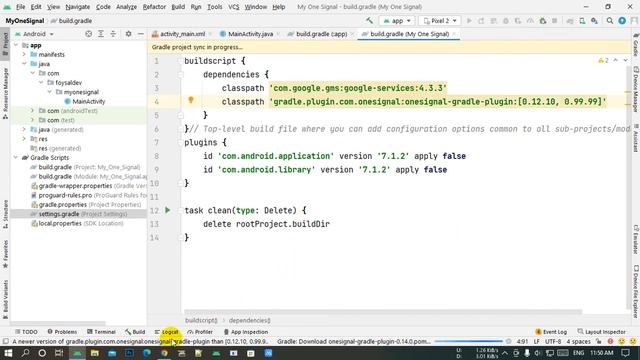The width and height of the screenshot is (640, 360).
Task: Click the Stop square icon in the toolbar
Action: 555,20
